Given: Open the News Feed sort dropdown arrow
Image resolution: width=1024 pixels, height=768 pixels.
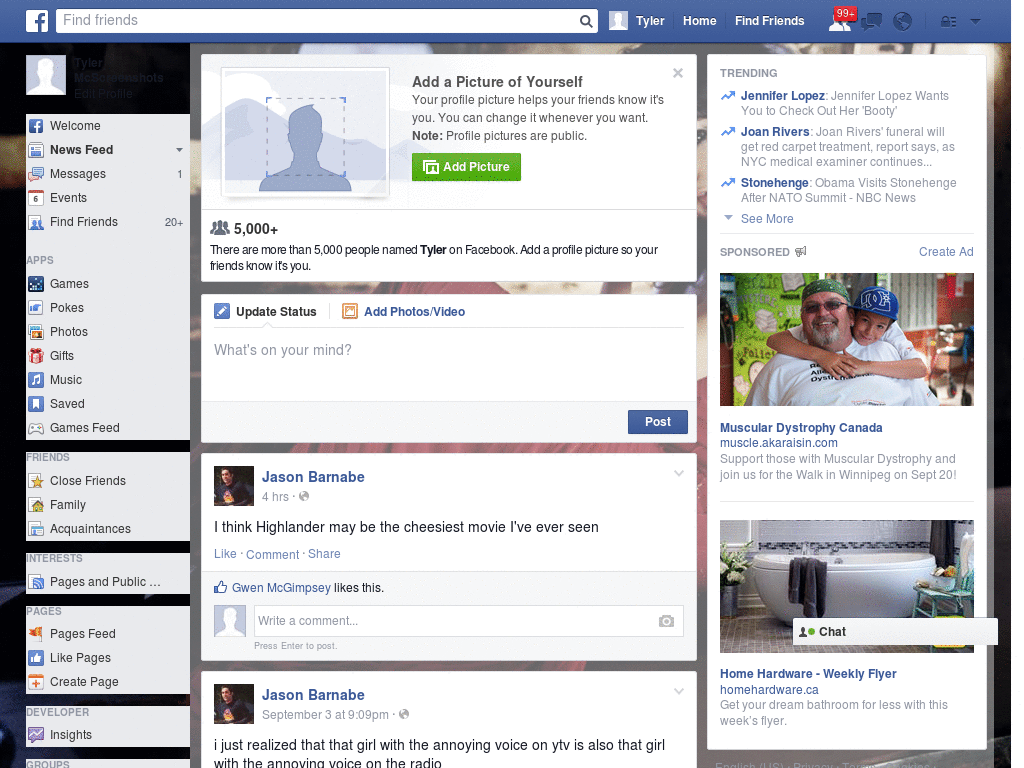Looking at the screenshot, I should 179,150.
